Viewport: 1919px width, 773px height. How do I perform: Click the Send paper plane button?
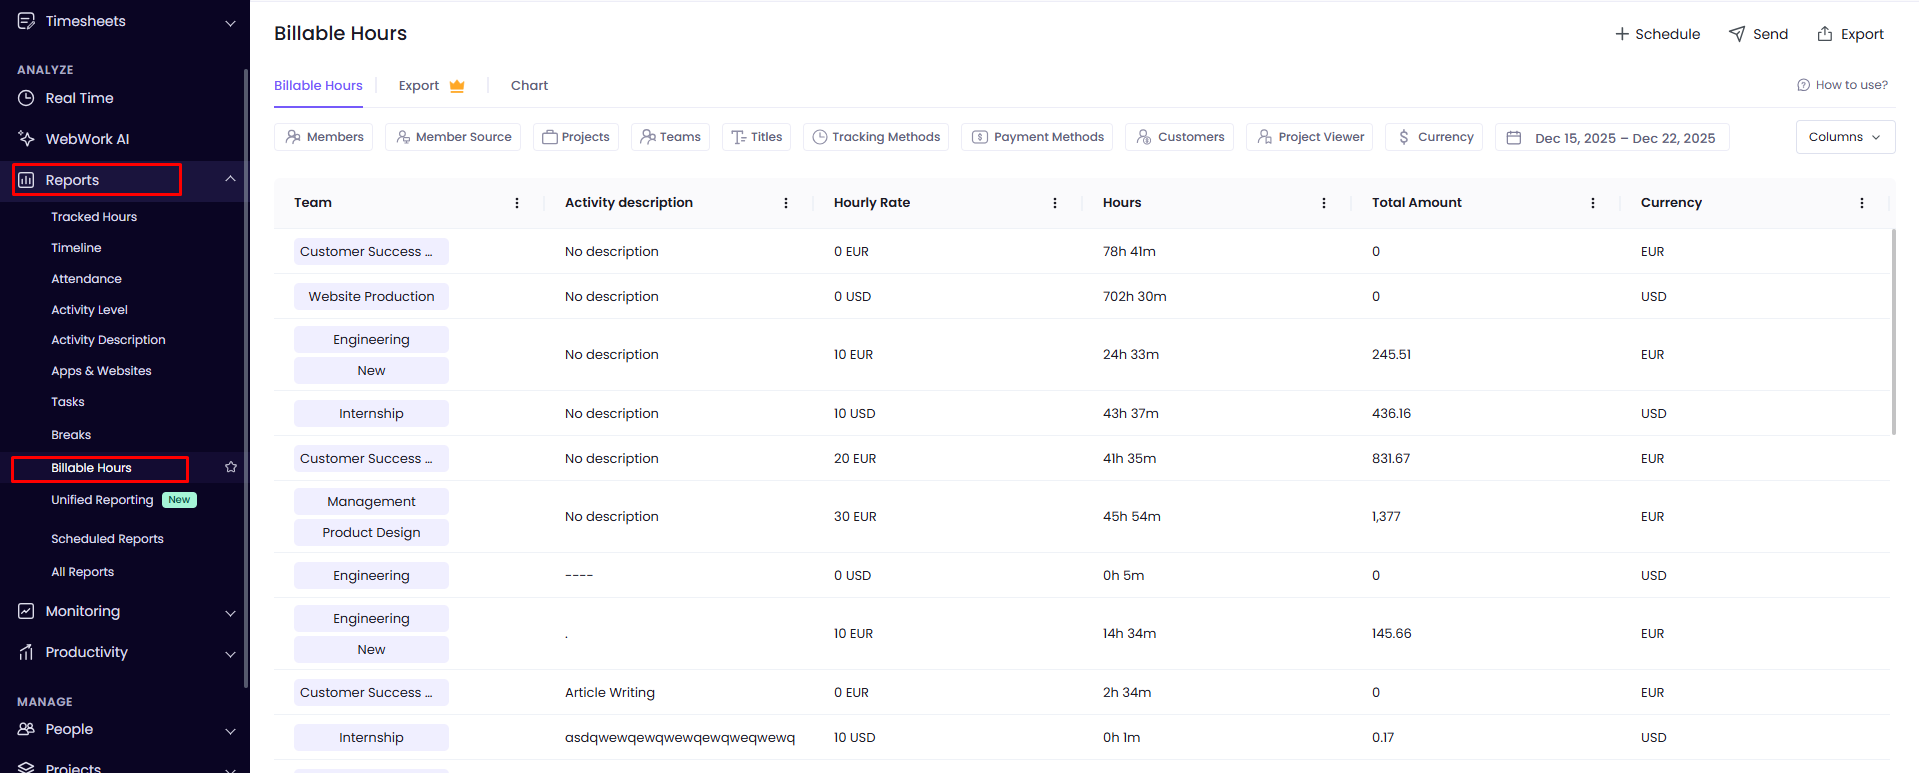point(1758,34)
